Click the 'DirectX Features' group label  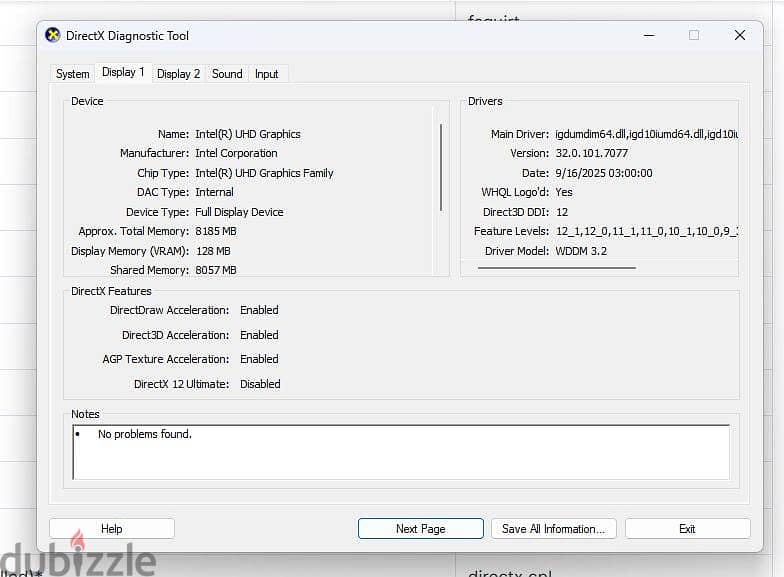click(111, 291)
